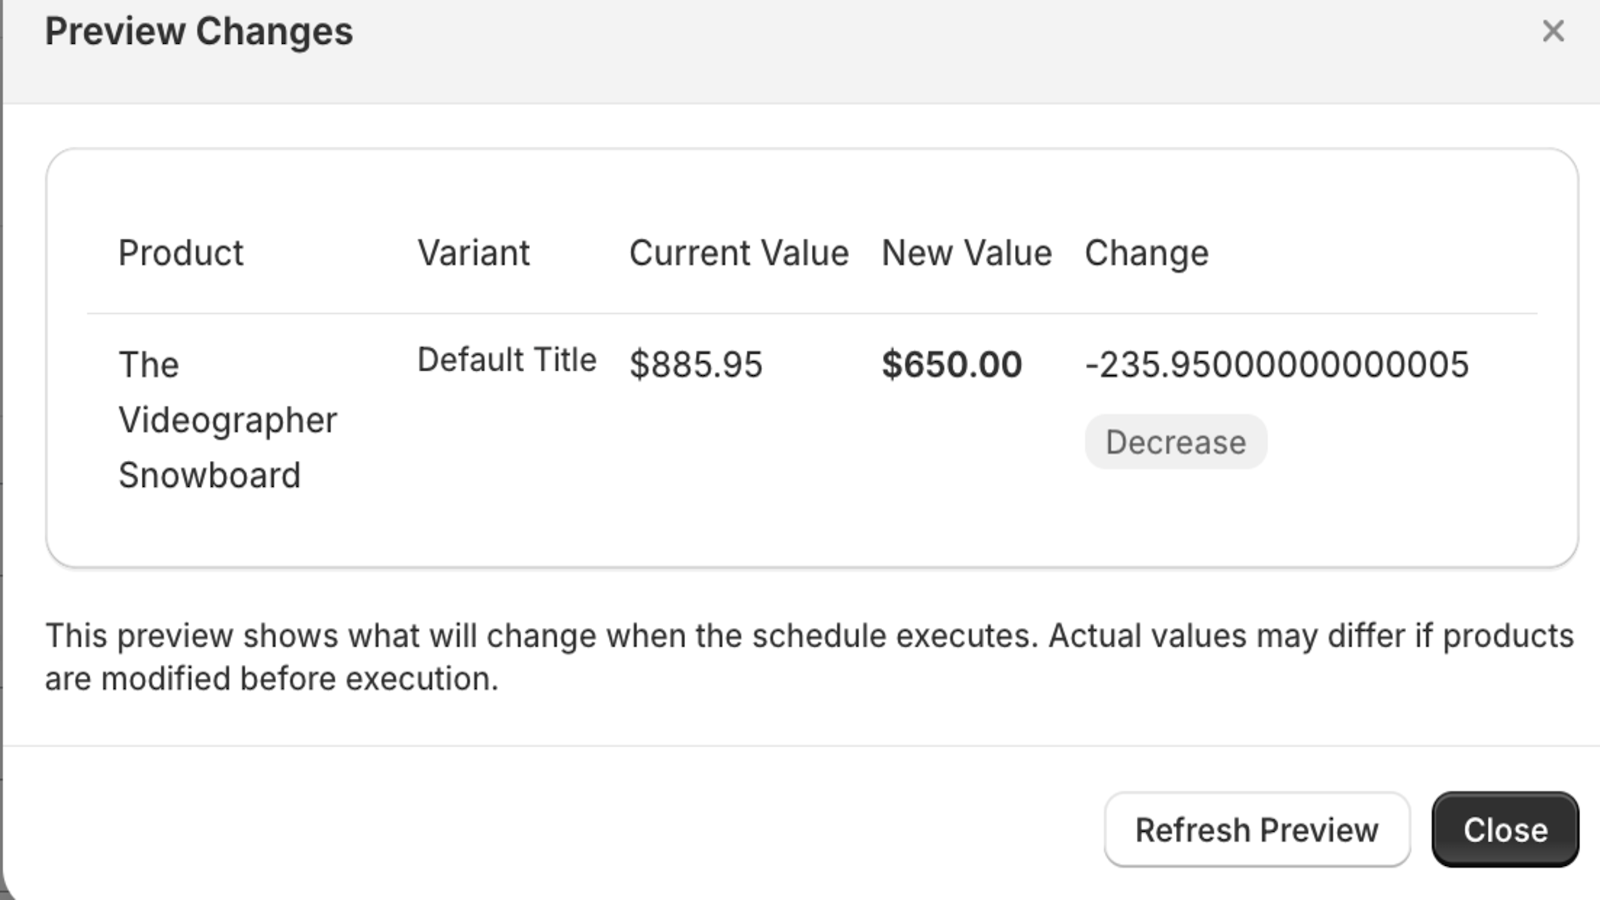Click the Refresh Preview button
The width and height of the screenshot is (1600, 900).
[1256, 830]
